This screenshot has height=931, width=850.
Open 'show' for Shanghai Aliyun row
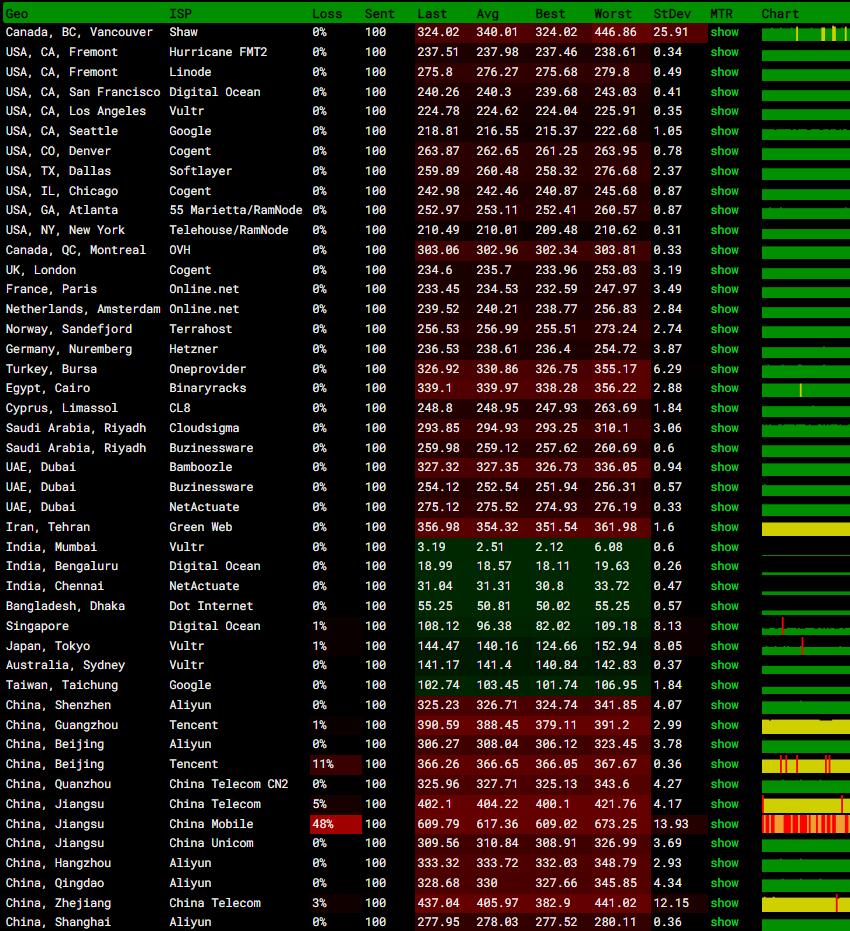coord(724,923)
